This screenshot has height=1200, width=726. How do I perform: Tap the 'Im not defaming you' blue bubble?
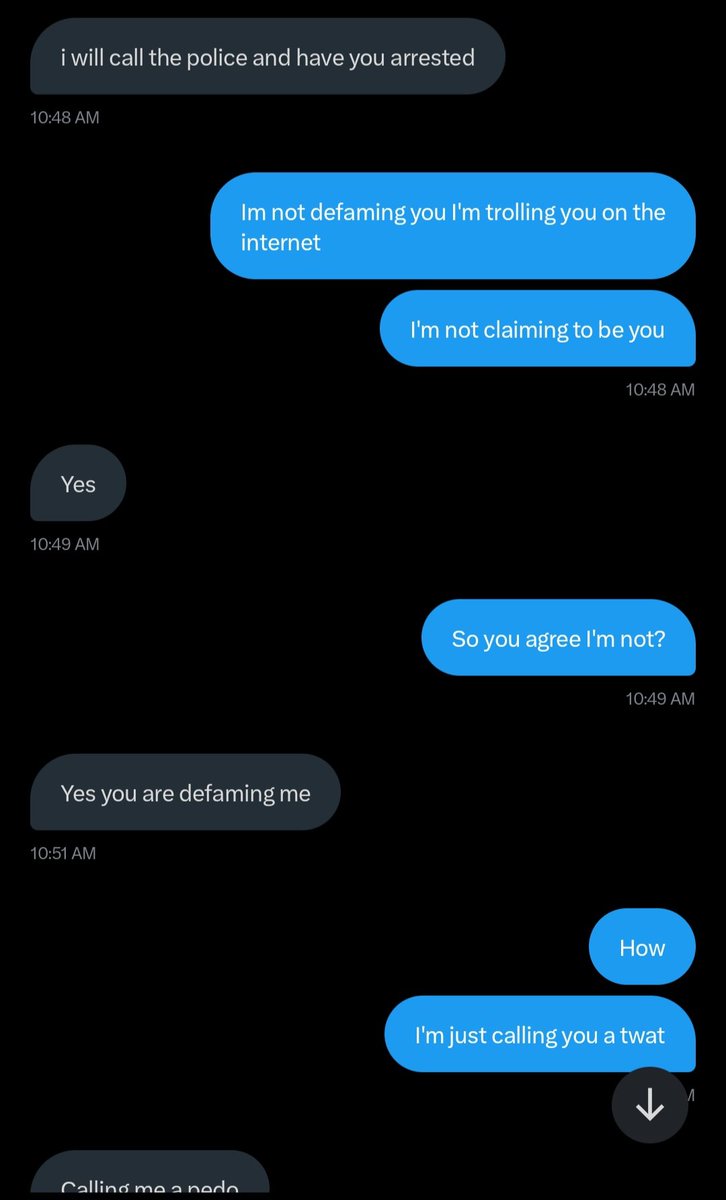[x=453, y=226]
